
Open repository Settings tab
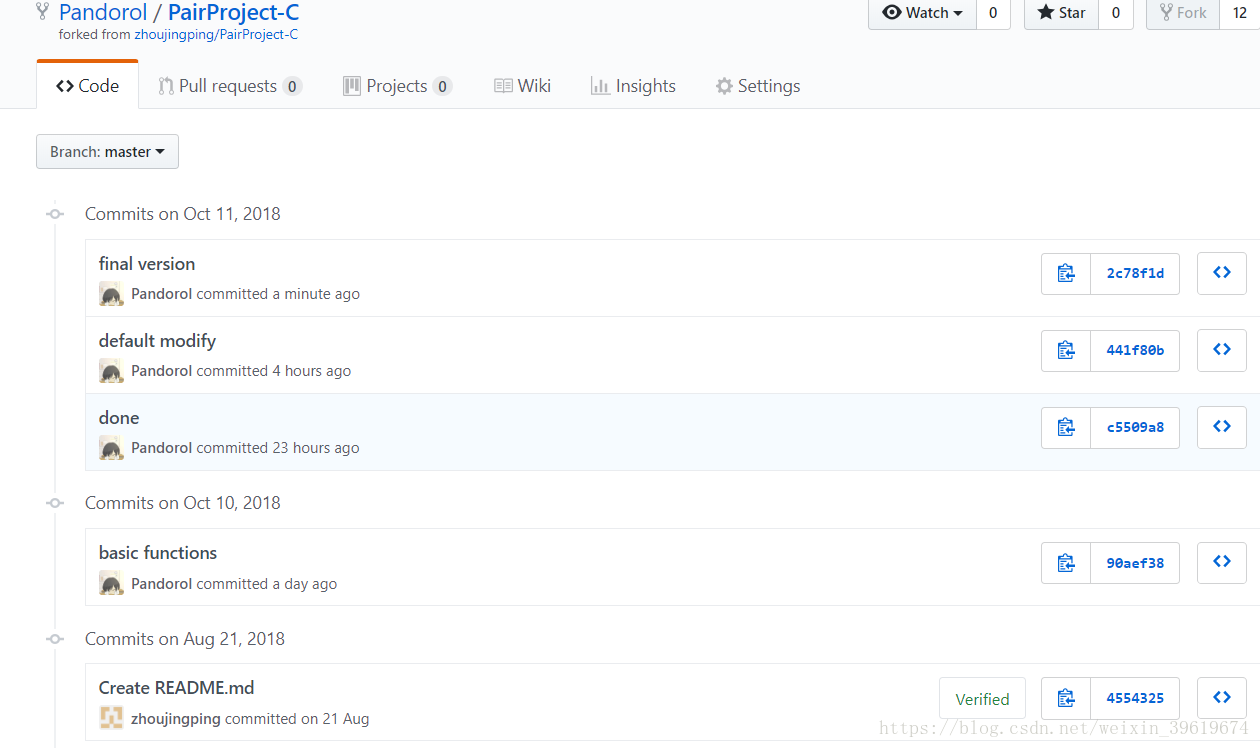(758, 86)
